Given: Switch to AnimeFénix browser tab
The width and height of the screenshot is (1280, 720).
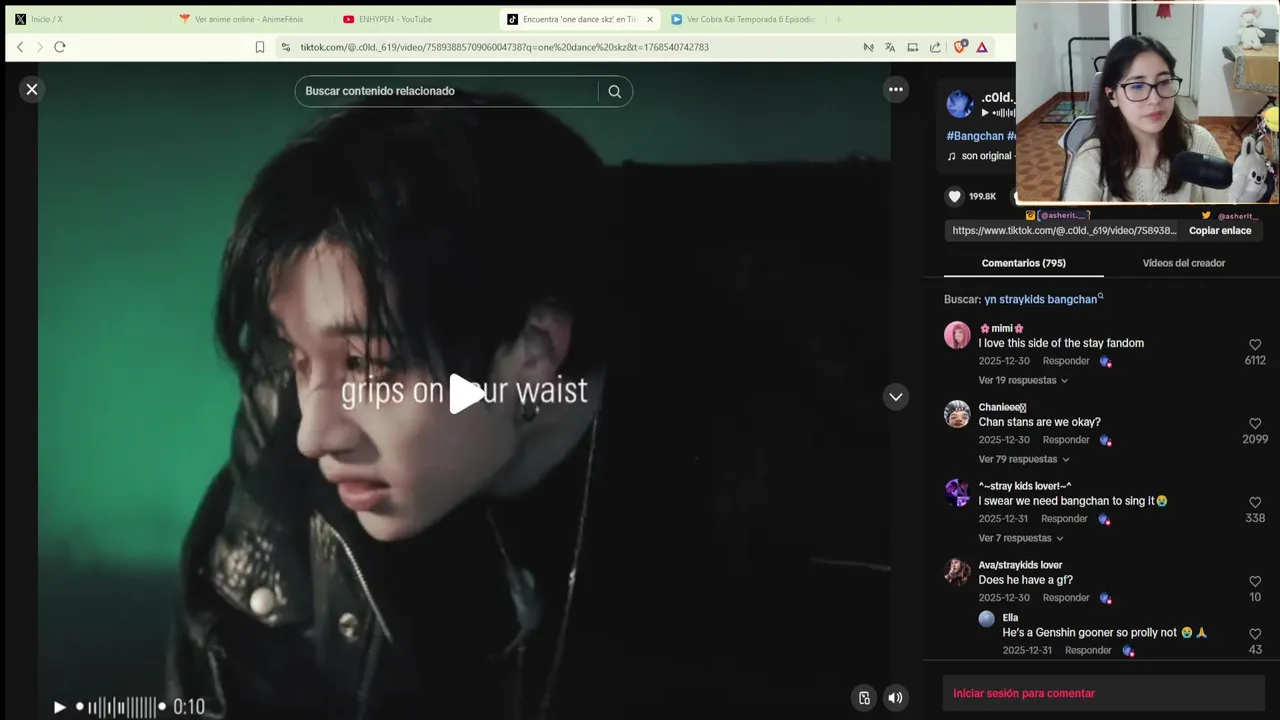Looking at the screenshot, I should click(250, 19).
